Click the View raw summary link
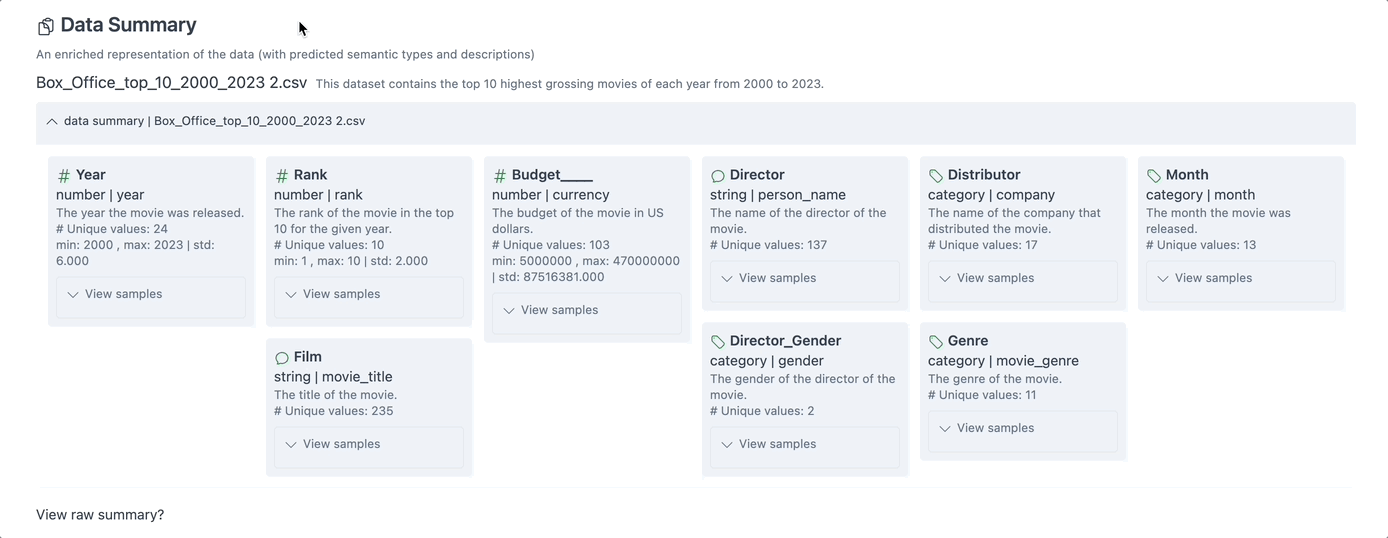1388x538 pixels. pyautogui.click(x=100, y=515)
